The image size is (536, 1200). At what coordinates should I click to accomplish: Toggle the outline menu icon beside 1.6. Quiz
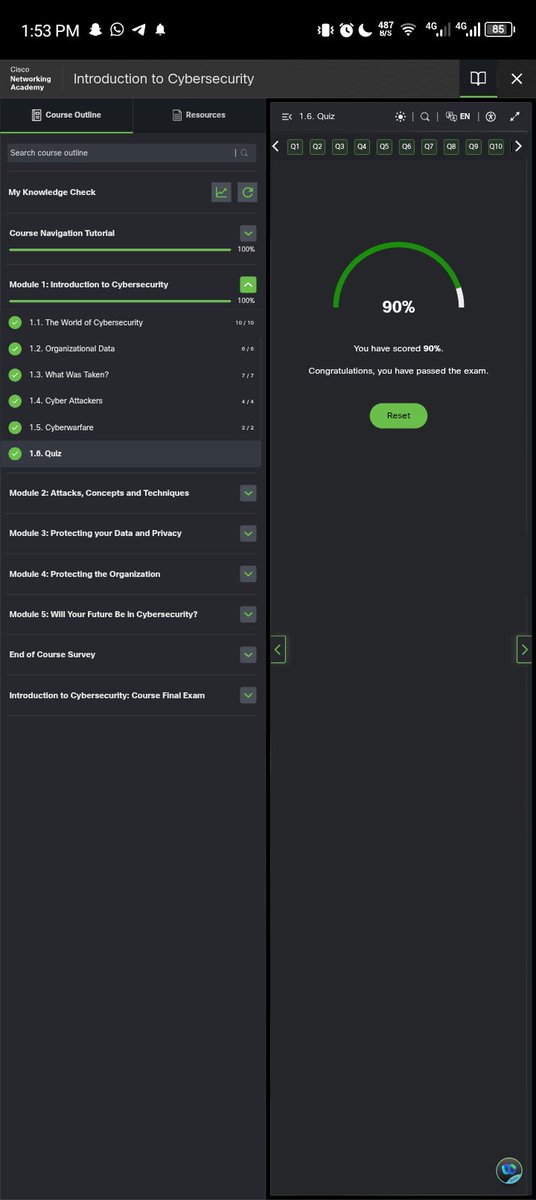point(287,117)
